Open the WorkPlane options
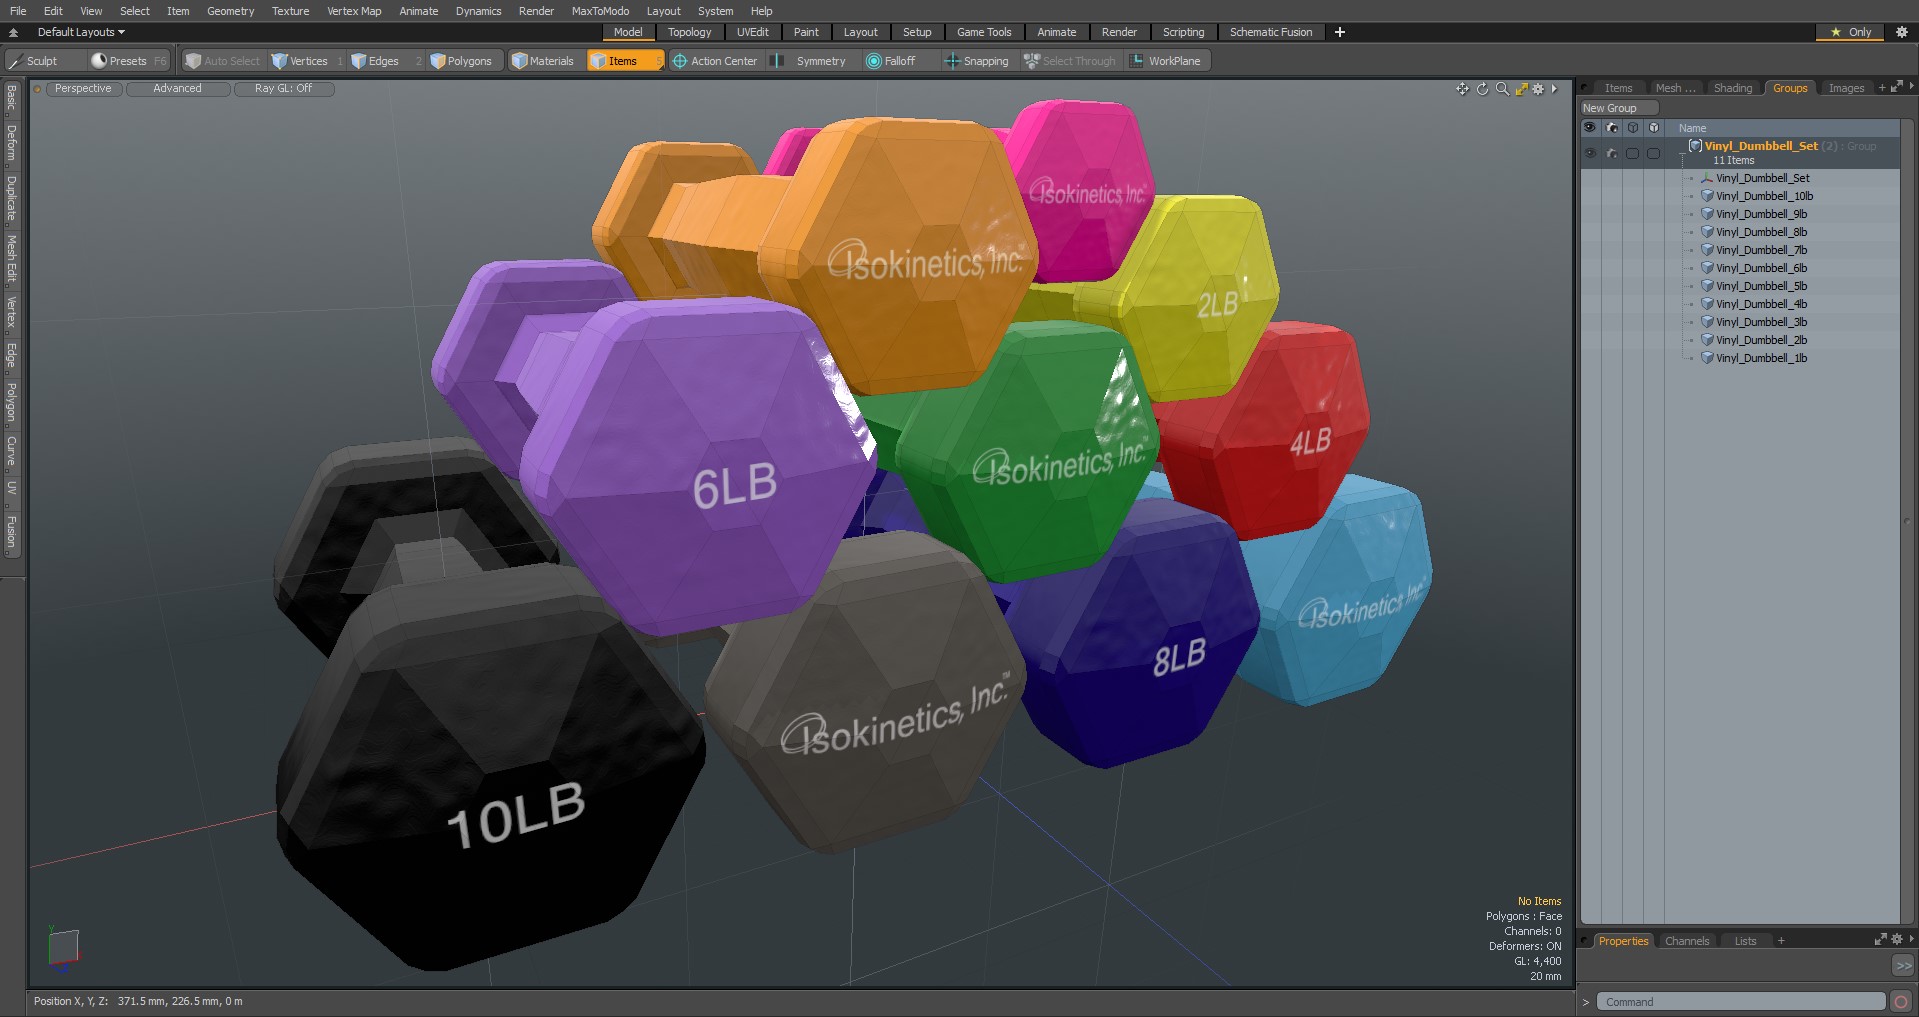 click(x=1166, y=61)
